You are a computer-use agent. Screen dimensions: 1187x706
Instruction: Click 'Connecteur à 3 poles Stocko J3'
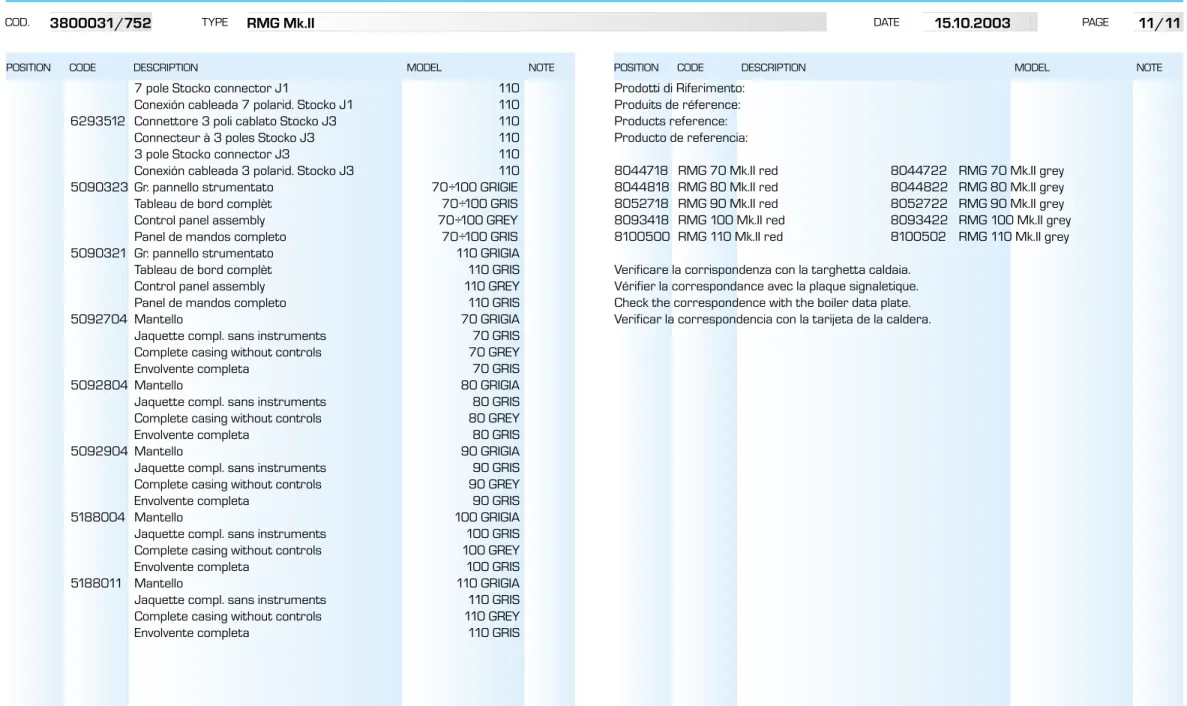click(224, 138)
